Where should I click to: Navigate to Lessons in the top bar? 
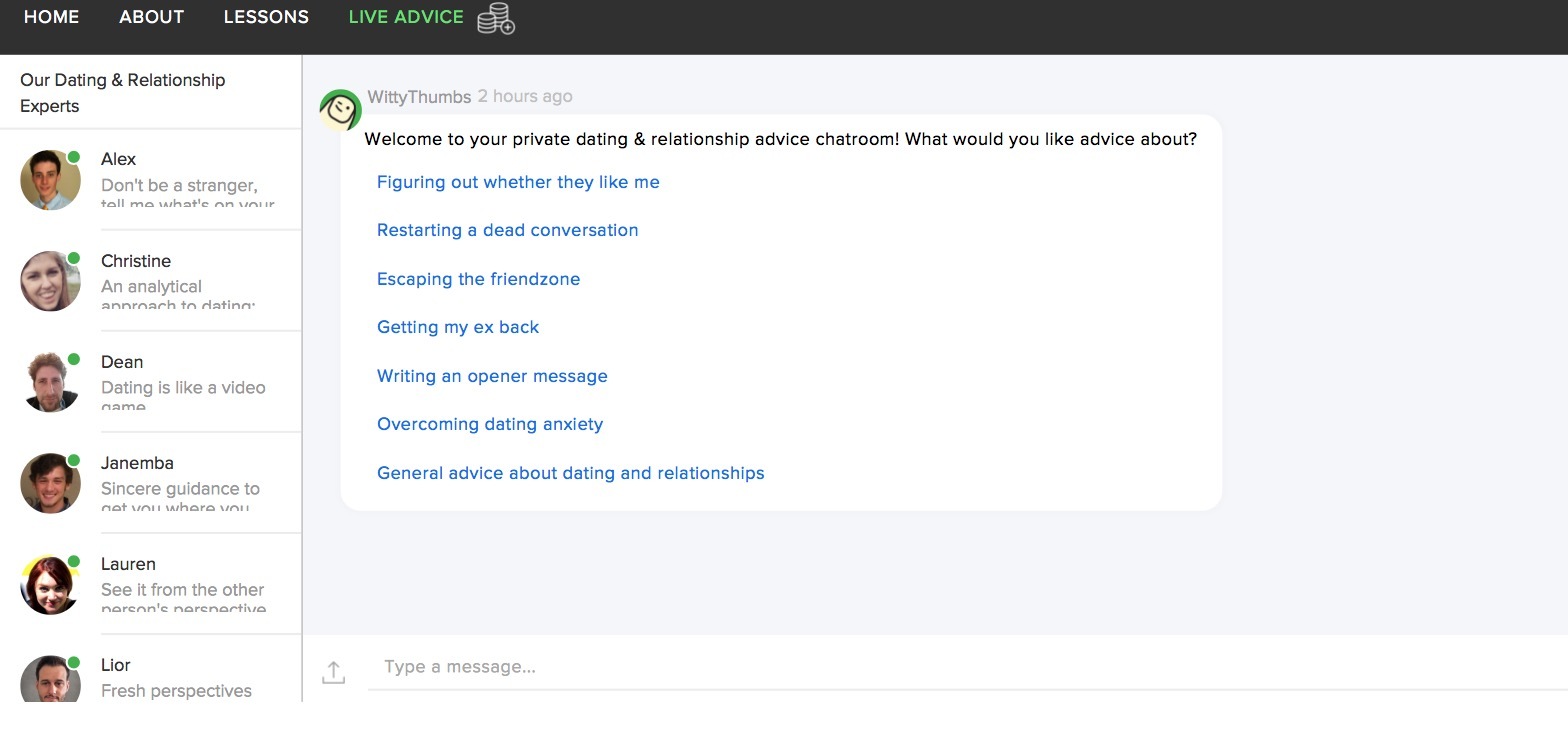(x=266, y=17)
